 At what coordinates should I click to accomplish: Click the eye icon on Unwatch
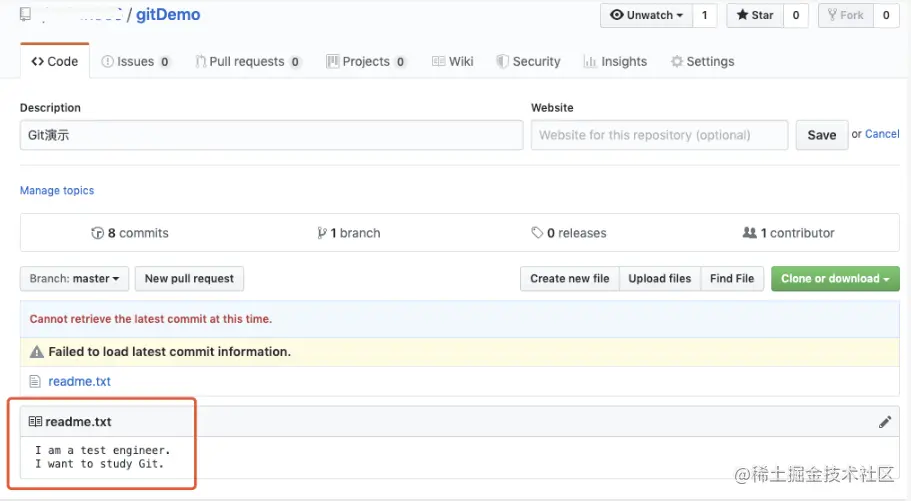pyautogui.click(x=616, y=15)
